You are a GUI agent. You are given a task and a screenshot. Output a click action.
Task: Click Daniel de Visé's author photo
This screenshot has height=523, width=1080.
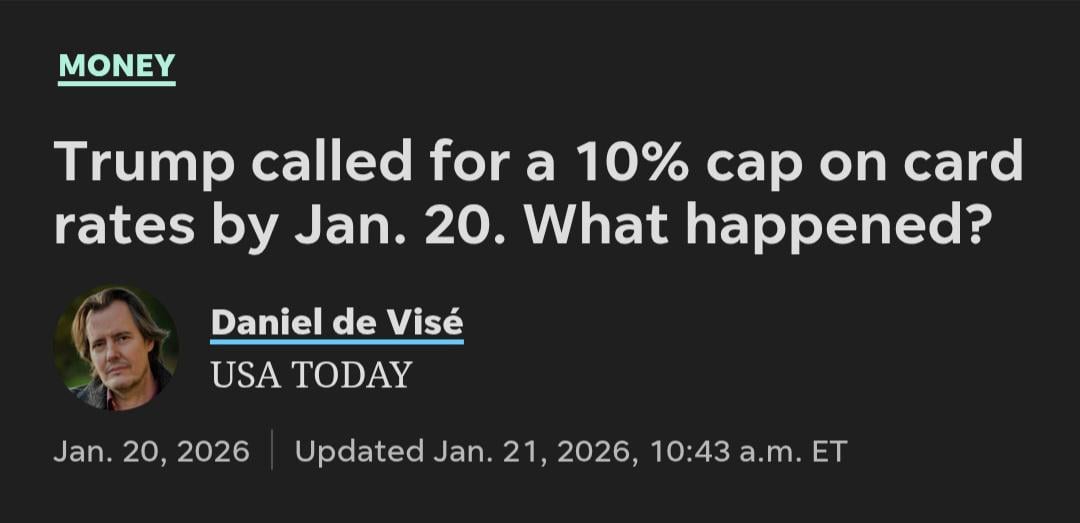pos(116,348)
